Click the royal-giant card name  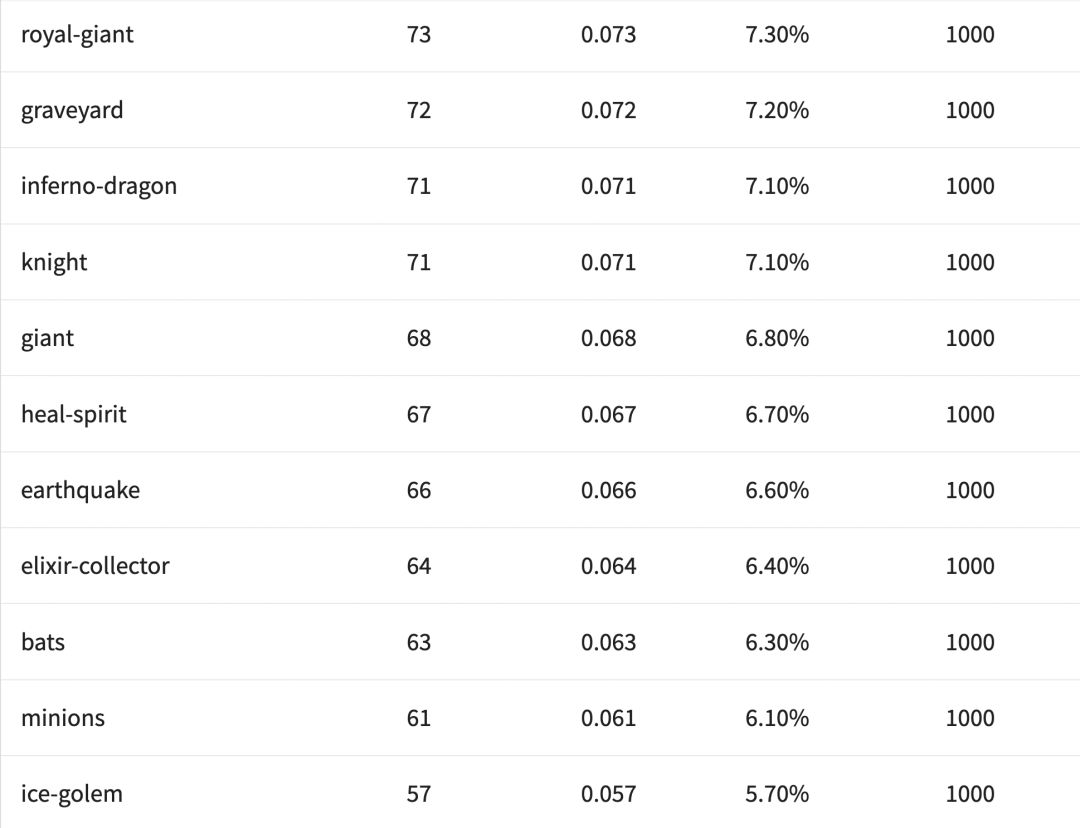[77, 35]
